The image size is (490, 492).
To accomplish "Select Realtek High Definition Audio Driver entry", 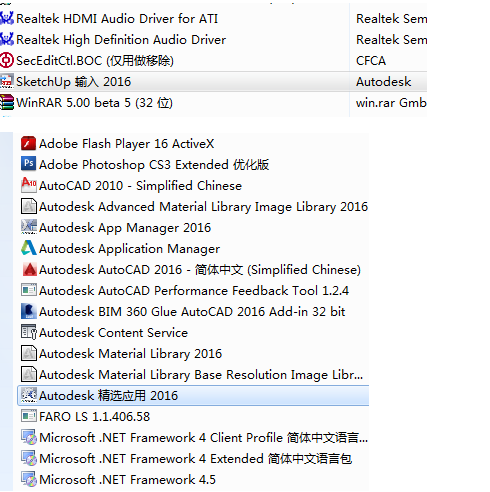I will [213, 40].
